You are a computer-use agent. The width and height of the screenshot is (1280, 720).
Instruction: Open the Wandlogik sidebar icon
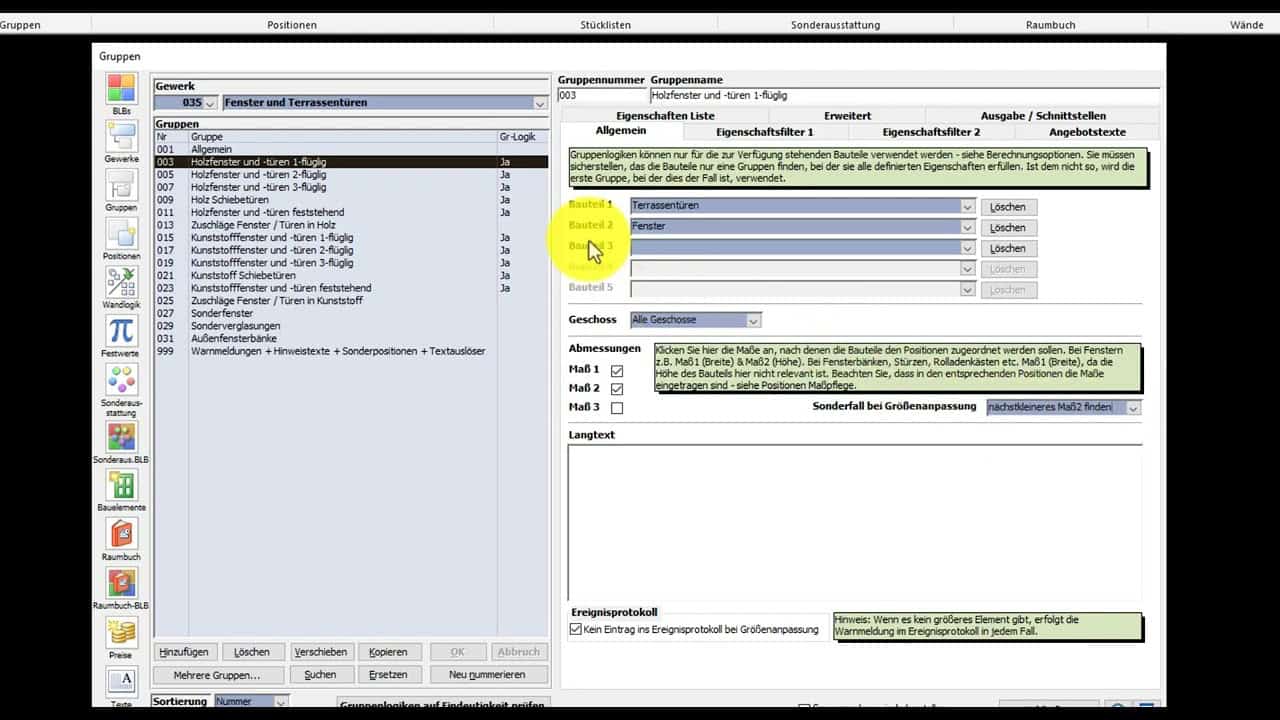point(121,282)
